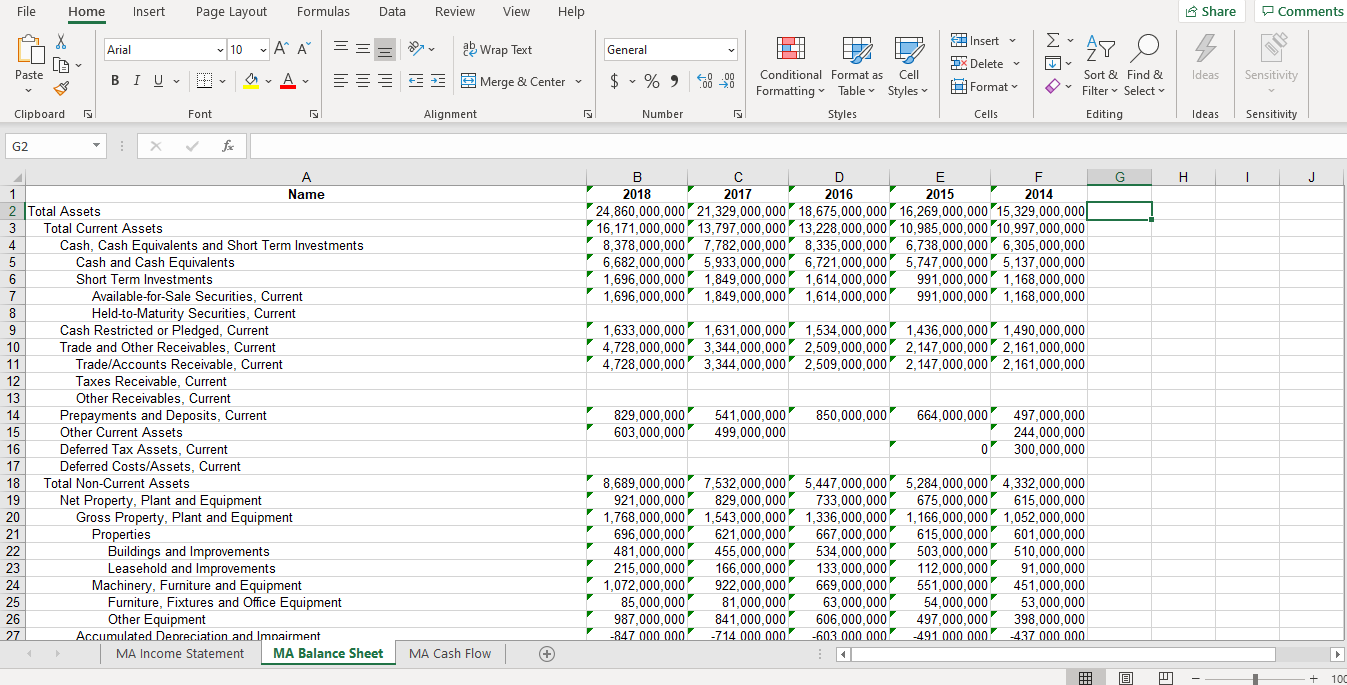
Task: Open Format cells menu
Action: pyautogui.click(x=984, y=87)
